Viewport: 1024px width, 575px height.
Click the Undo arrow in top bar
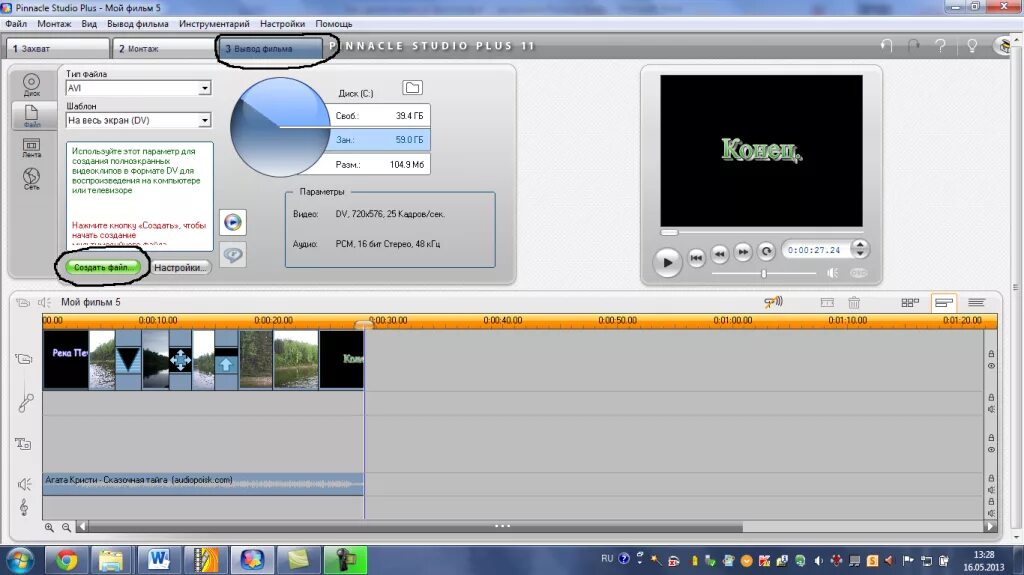coord(886,46)
